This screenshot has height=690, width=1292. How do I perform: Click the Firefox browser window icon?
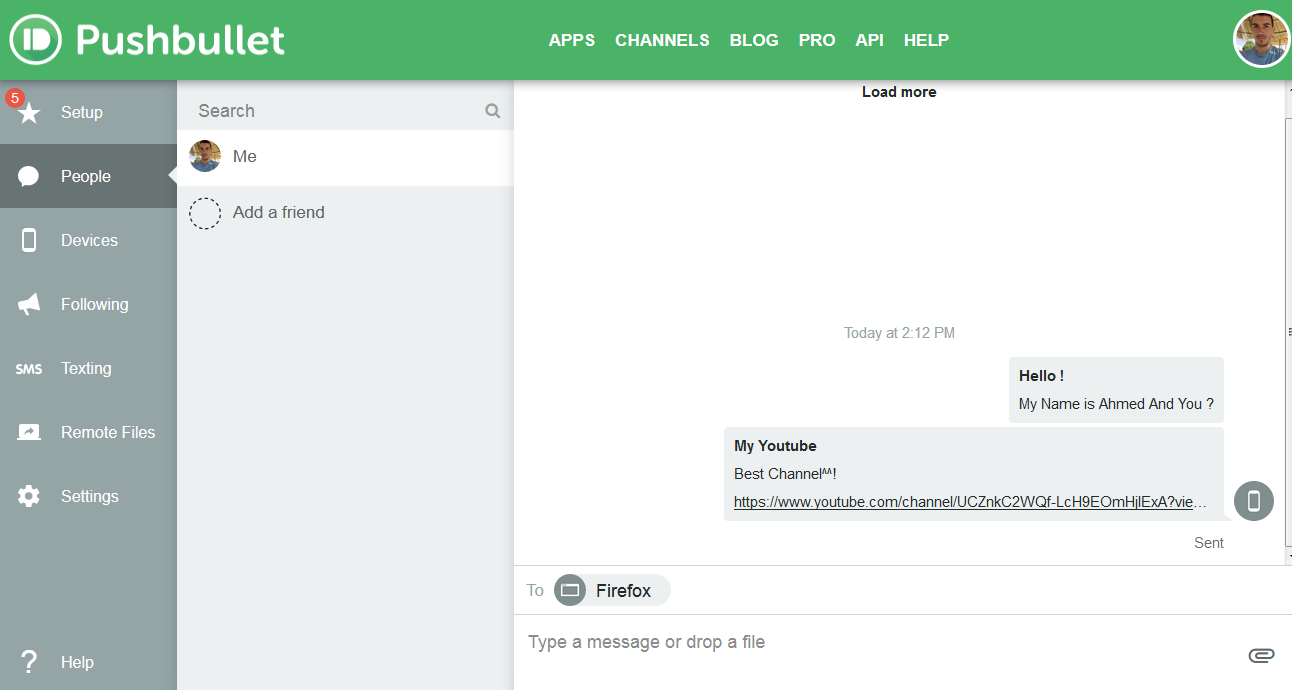tap(570, 590)
